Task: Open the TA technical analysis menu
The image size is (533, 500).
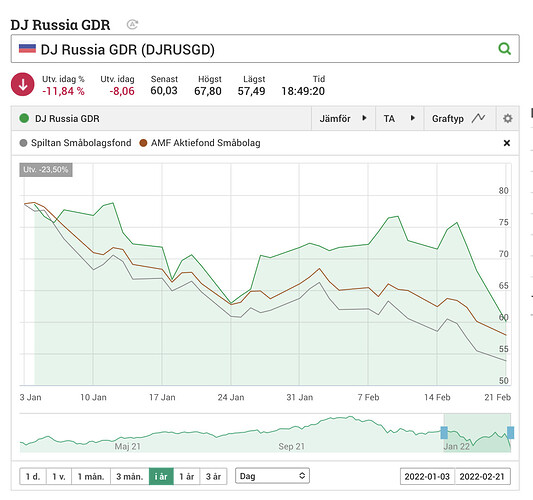Action: click(x=399, y=118)
